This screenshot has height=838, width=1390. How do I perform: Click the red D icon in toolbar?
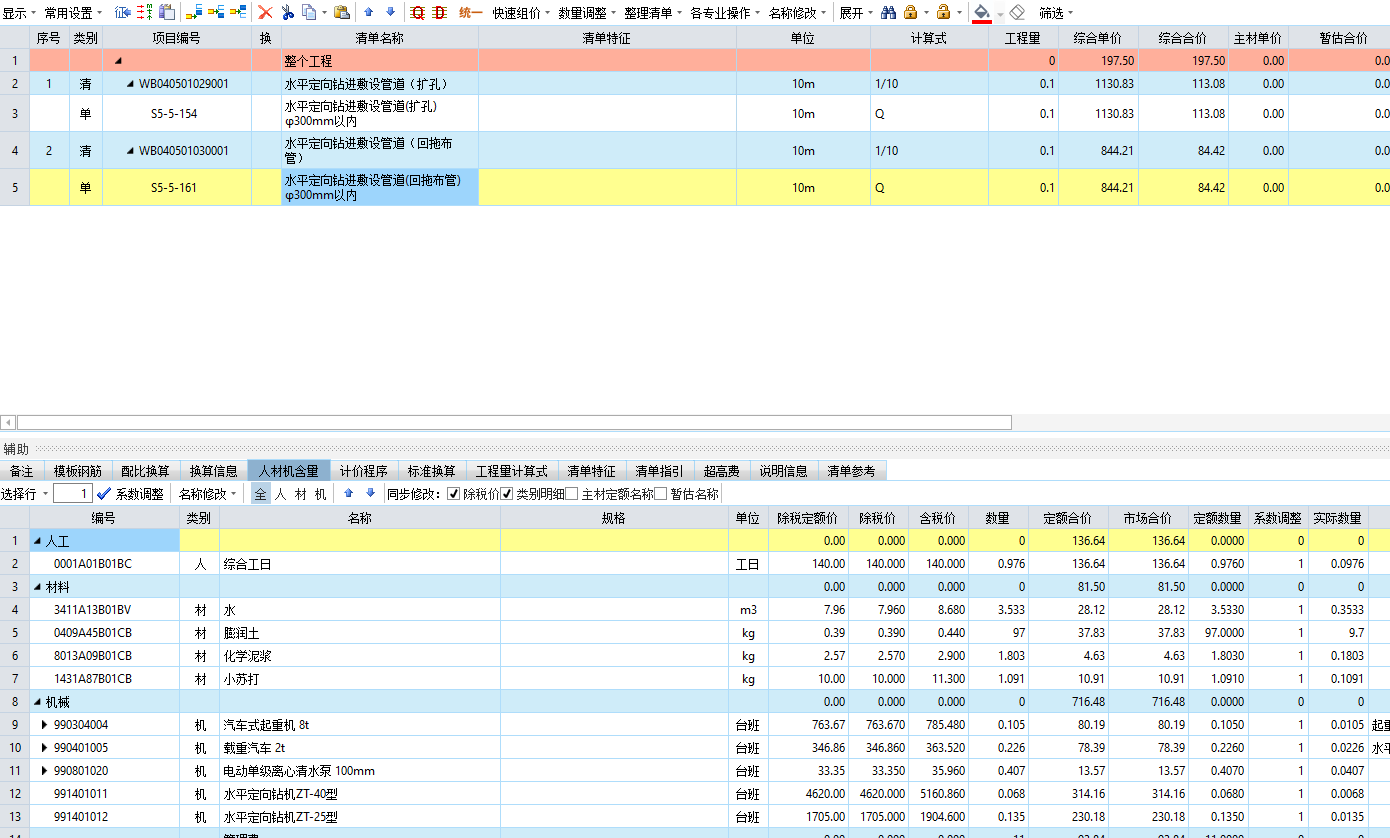[x=439, y=12]
